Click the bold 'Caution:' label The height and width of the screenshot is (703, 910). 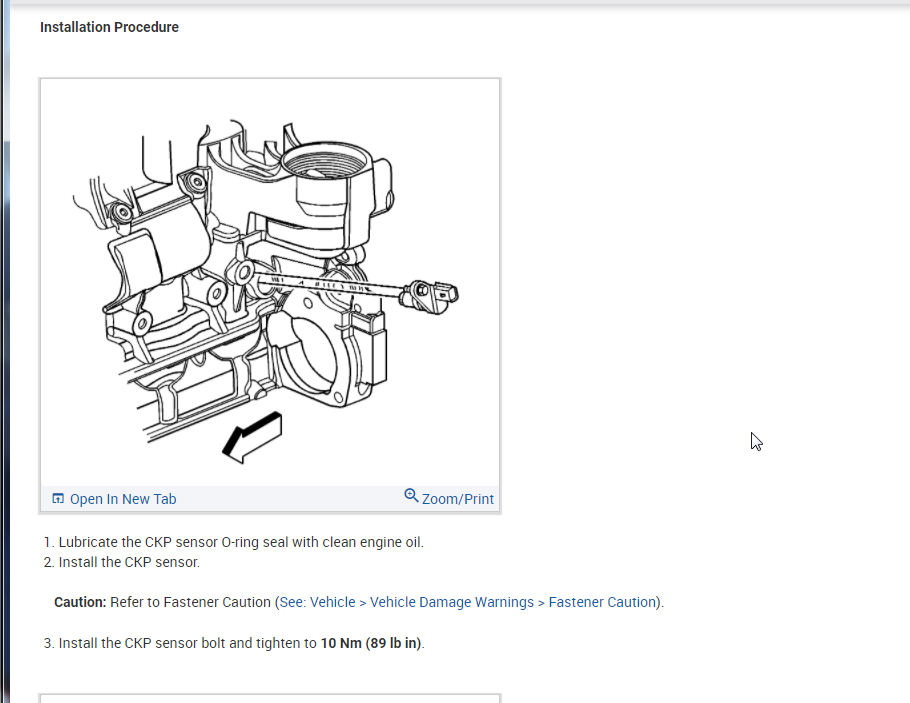click(x=80, y=603)
